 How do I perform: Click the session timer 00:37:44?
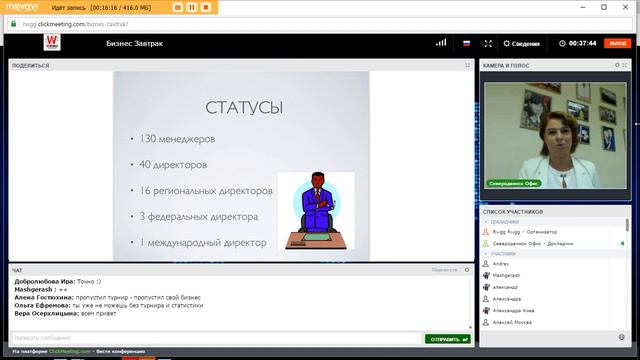(x=578, y=43)
